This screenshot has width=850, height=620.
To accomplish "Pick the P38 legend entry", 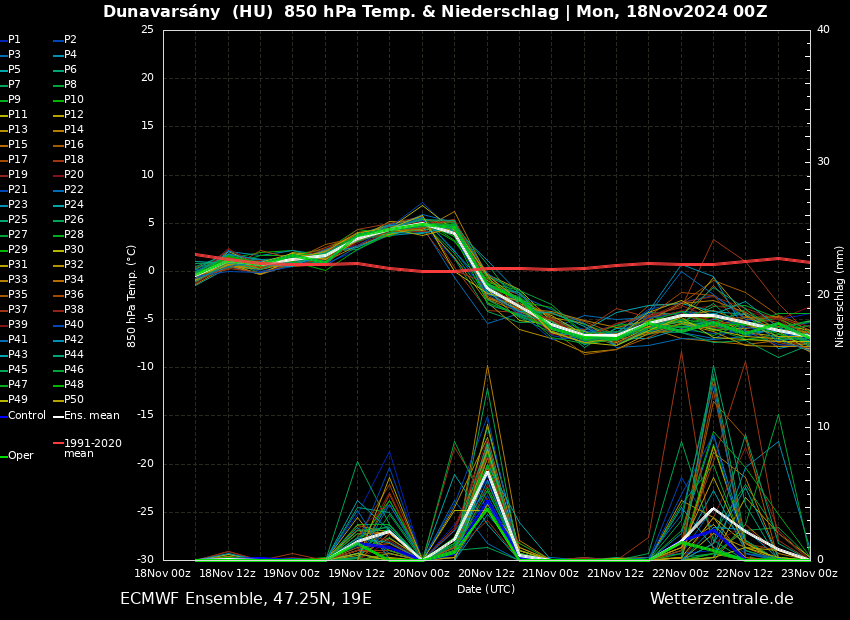I will (x=74, y=310).
